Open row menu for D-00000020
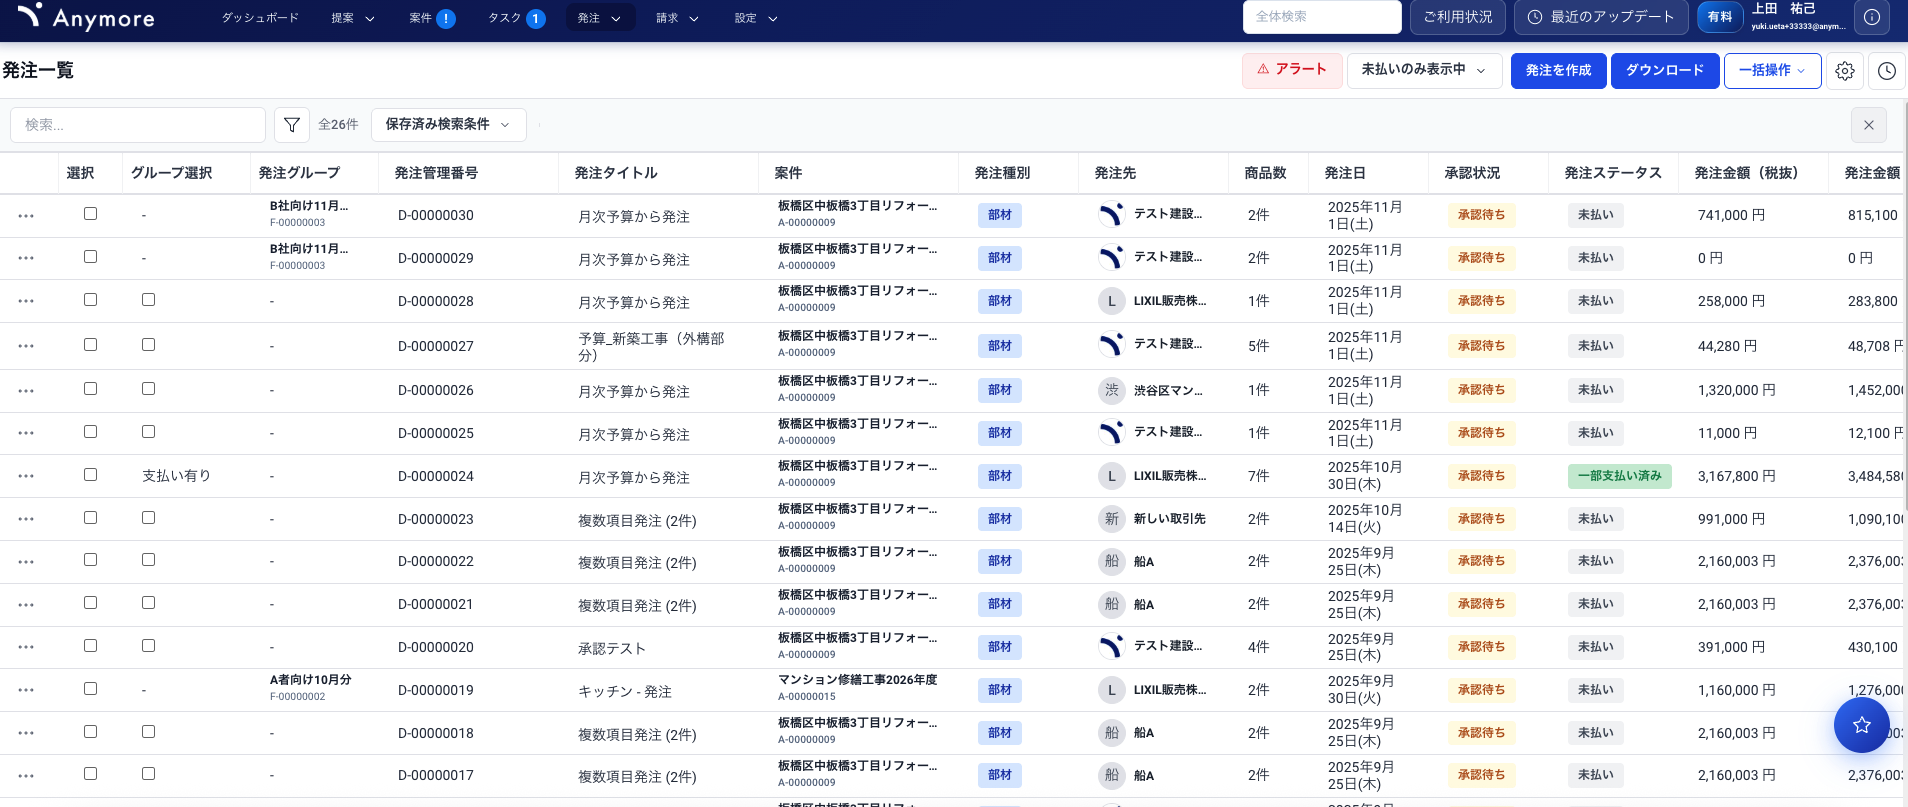Image resolution: width=1908 pixels, height=807 pixels. (26, 647)
